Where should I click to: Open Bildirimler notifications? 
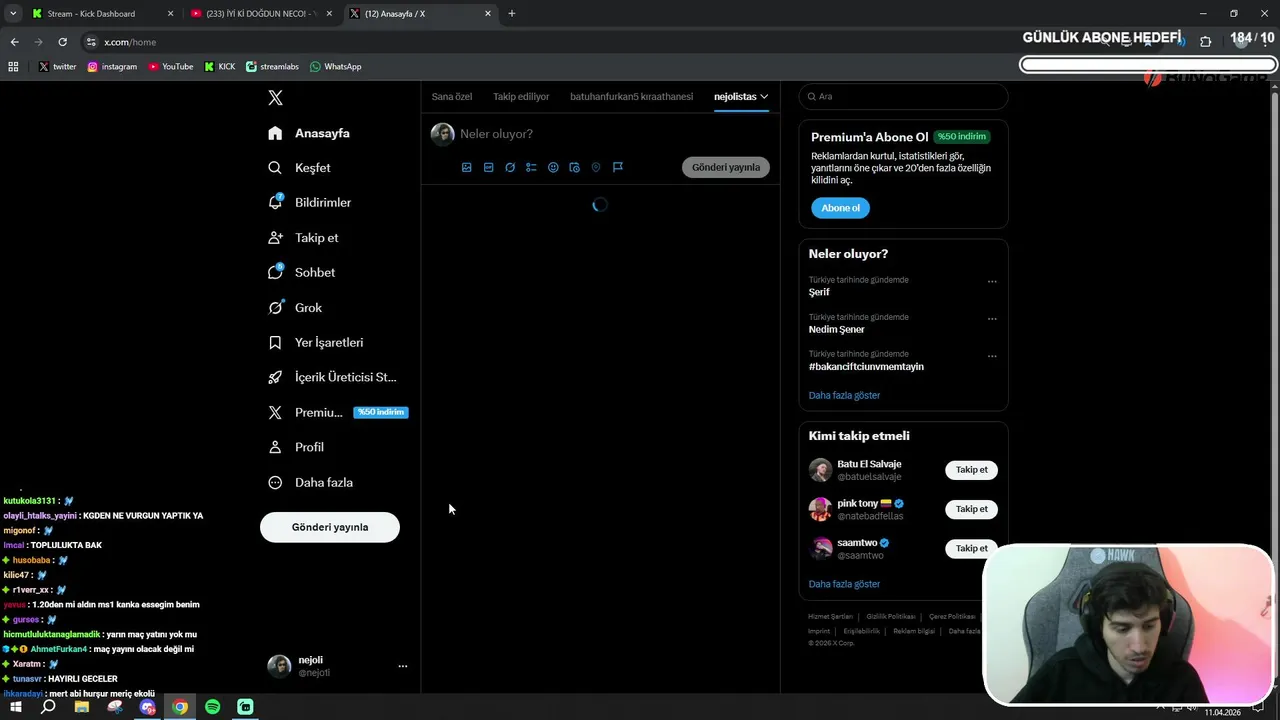coord(309,202)
